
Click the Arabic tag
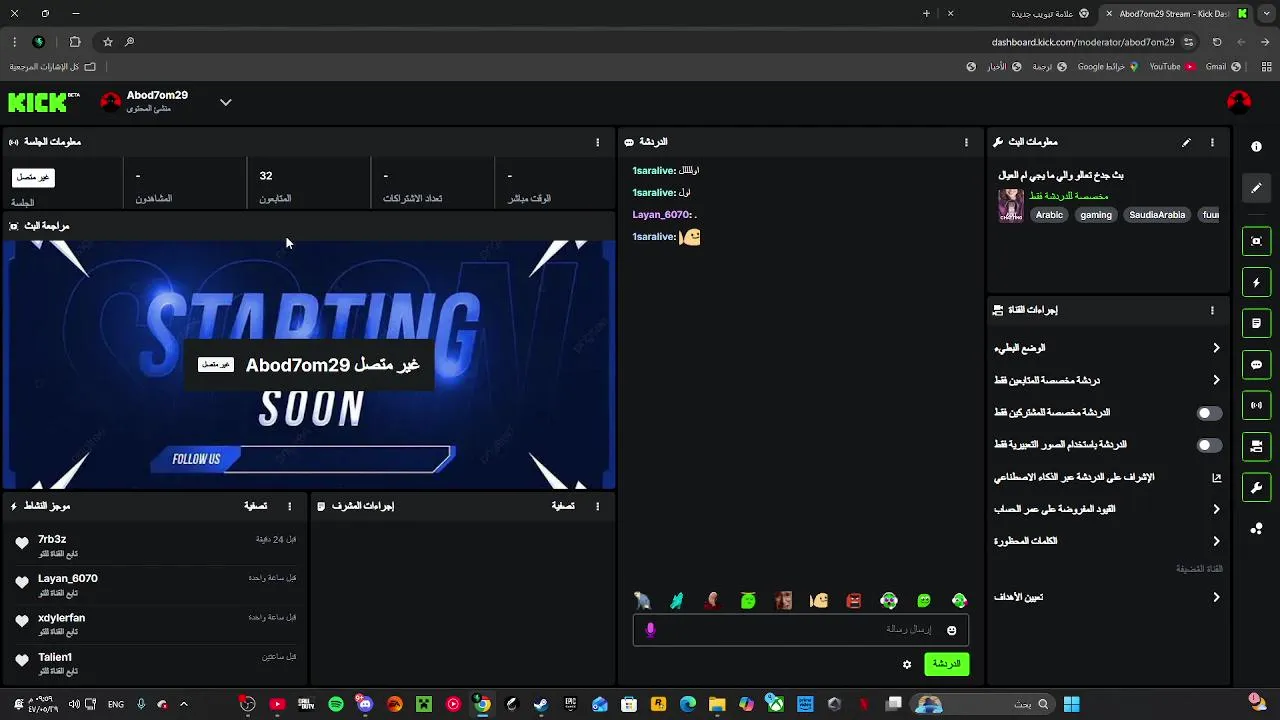1049,215
